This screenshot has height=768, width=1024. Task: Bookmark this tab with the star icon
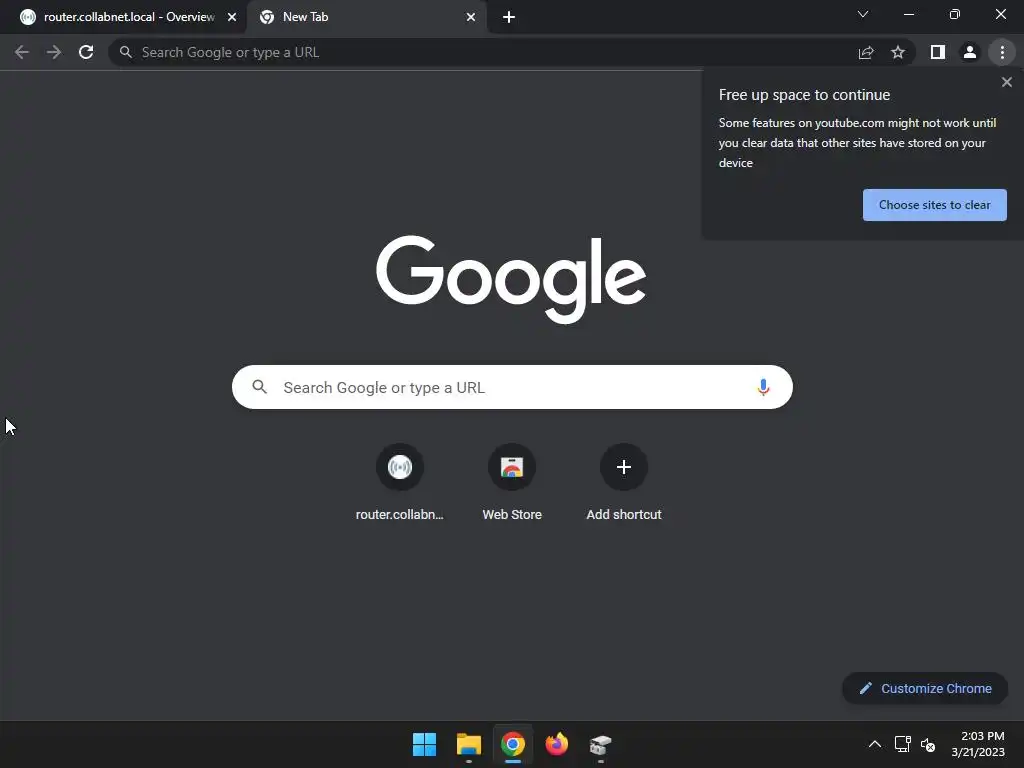(x=898, y=52)
